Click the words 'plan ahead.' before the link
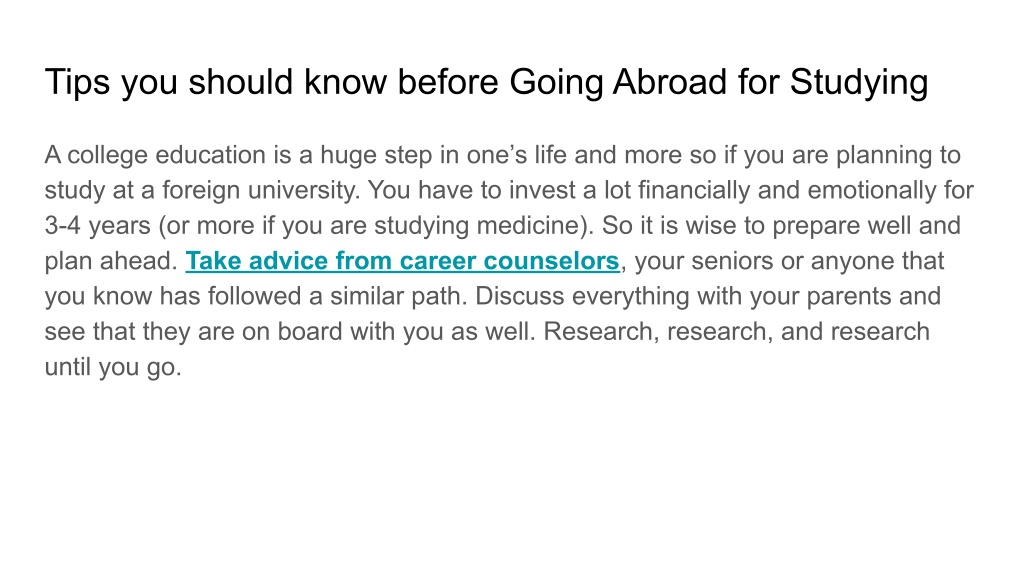Image resolution: width=1024 pixels, height=576 pixels. point(111,261)
